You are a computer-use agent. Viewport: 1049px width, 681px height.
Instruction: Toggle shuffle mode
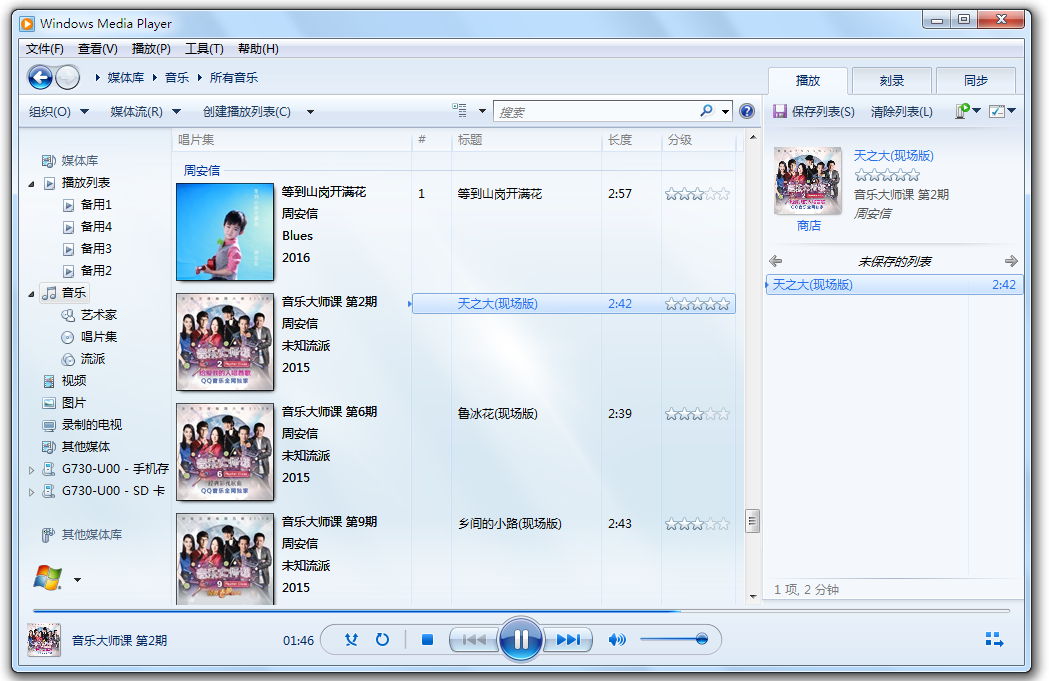point(351,640)
